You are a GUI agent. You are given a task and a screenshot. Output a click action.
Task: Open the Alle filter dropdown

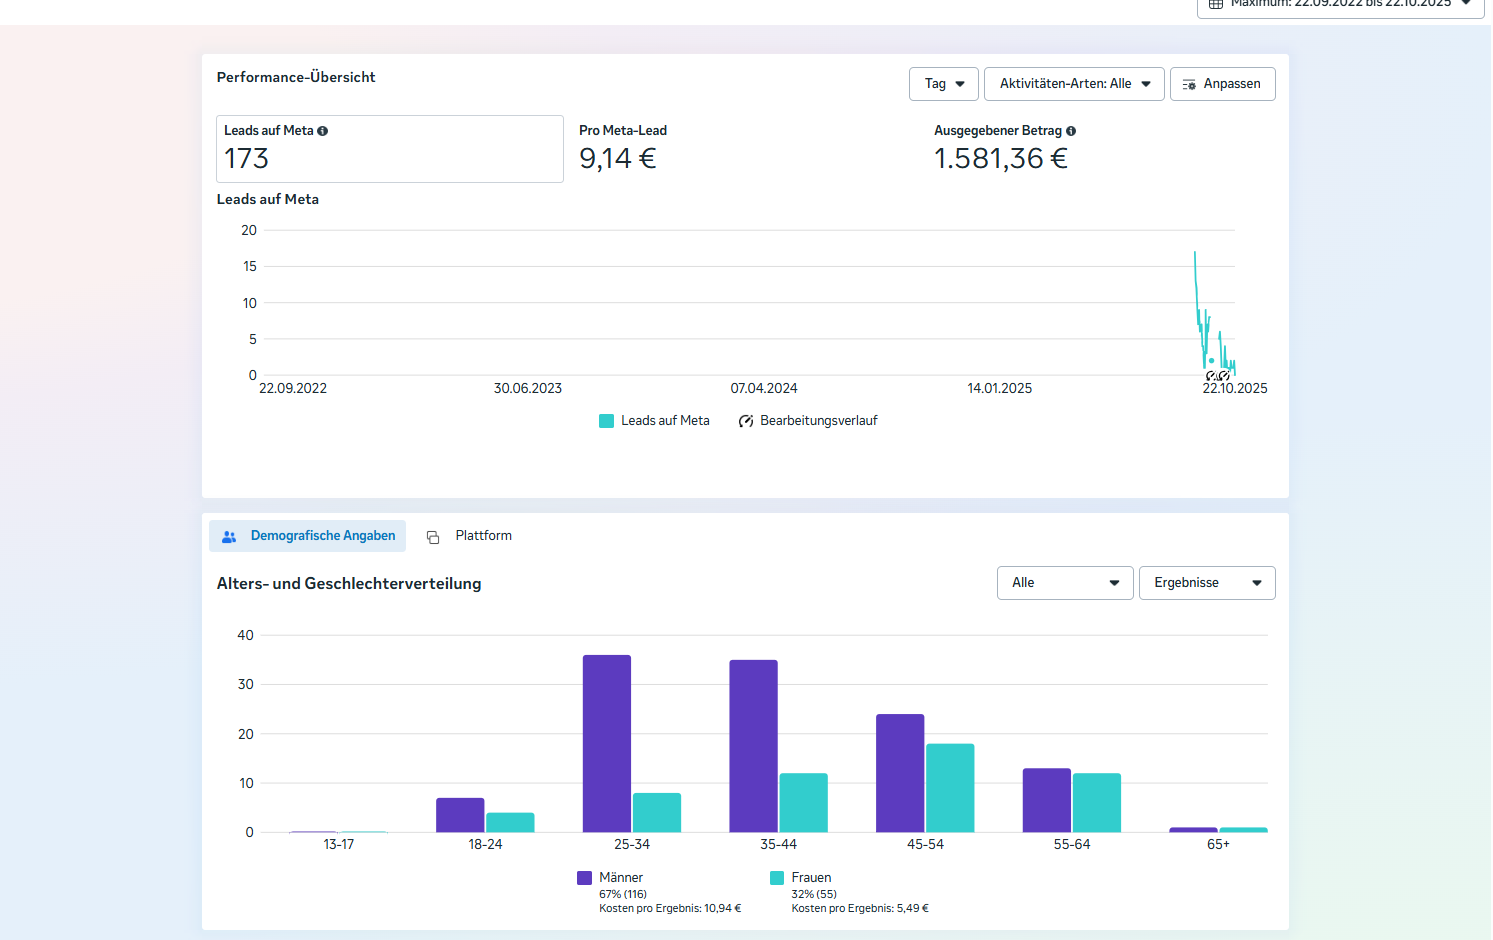tap(1064, 583)
